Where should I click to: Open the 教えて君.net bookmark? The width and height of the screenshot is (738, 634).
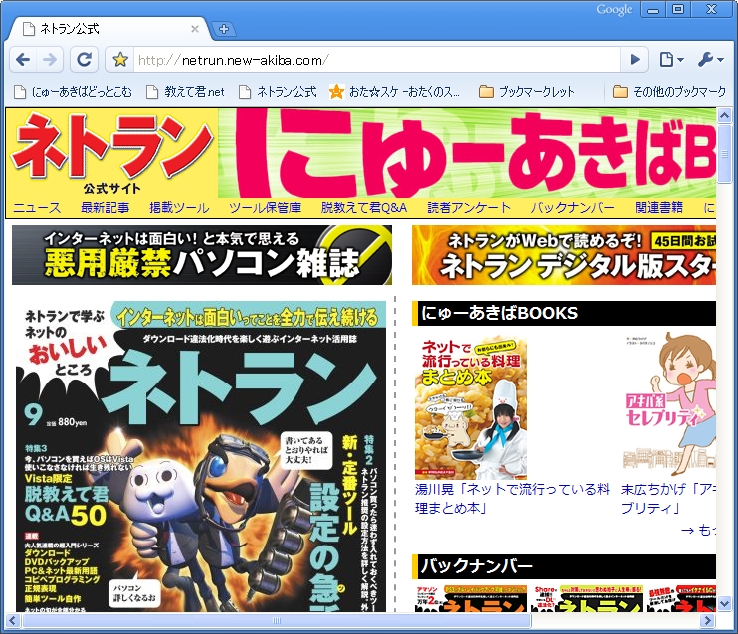(185, 92)
